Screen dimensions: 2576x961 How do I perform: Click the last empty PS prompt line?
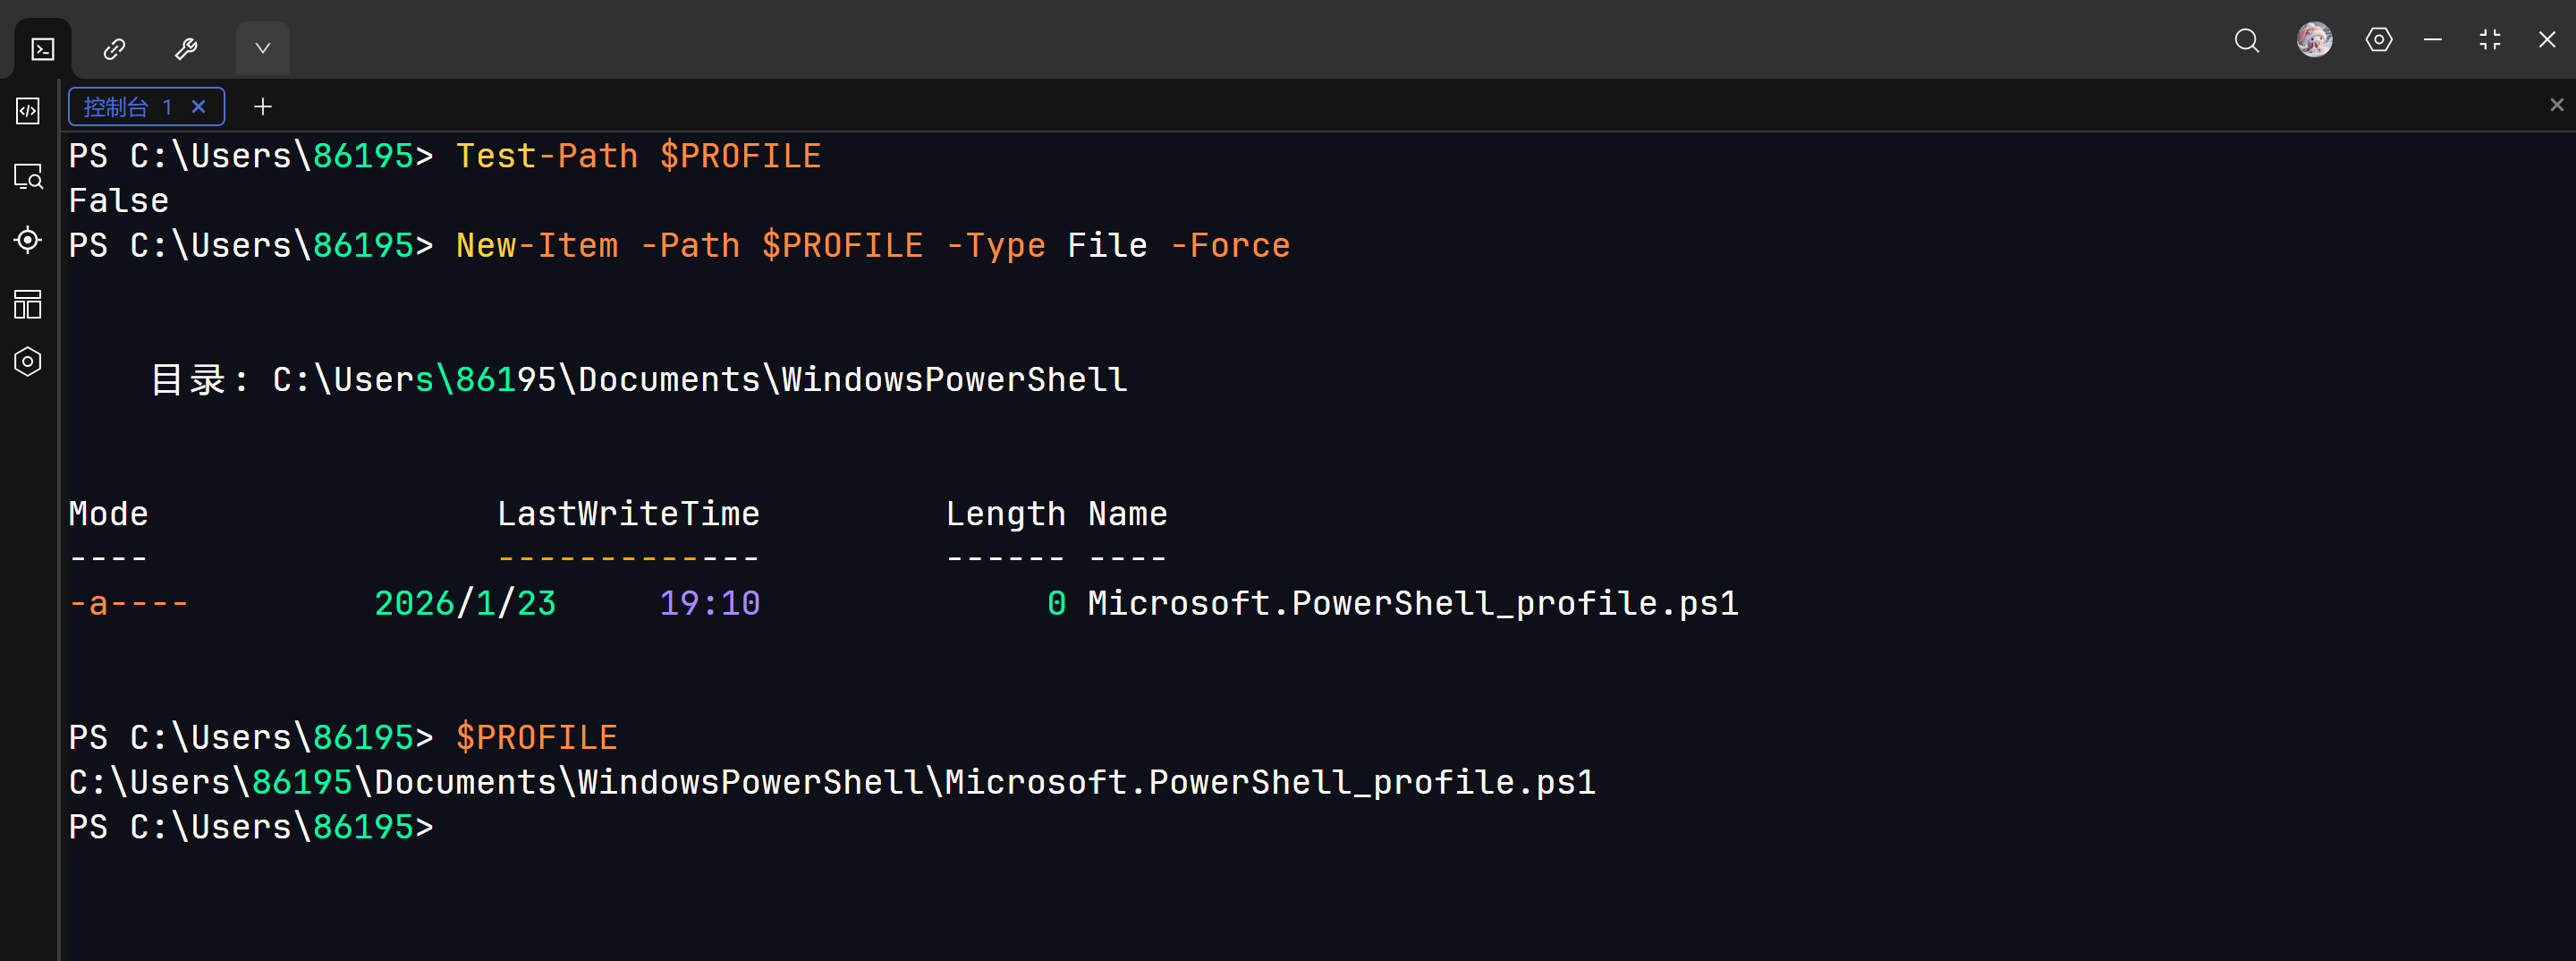(251, 828)
